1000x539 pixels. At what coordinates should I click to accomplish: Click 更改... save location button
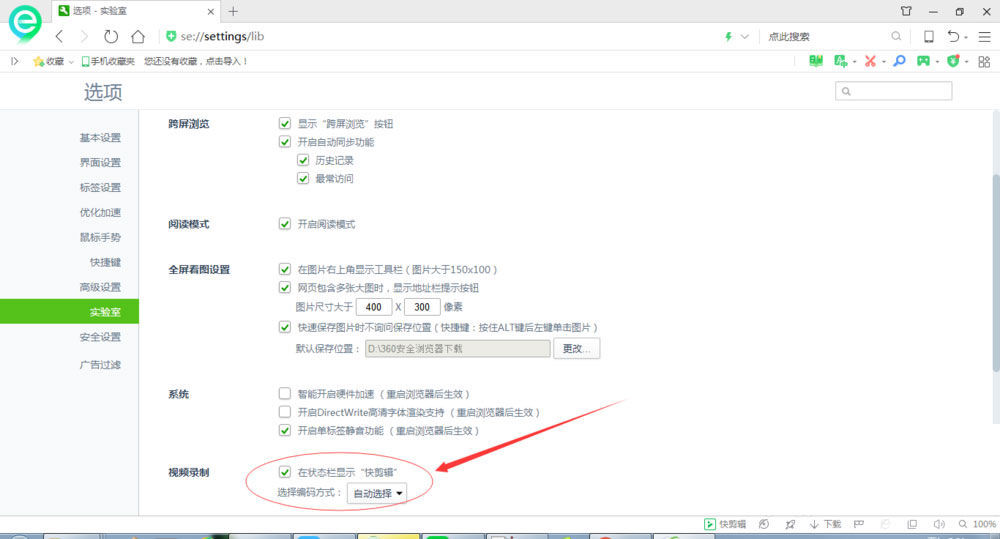pyautogui.click(x=577, y=349)
